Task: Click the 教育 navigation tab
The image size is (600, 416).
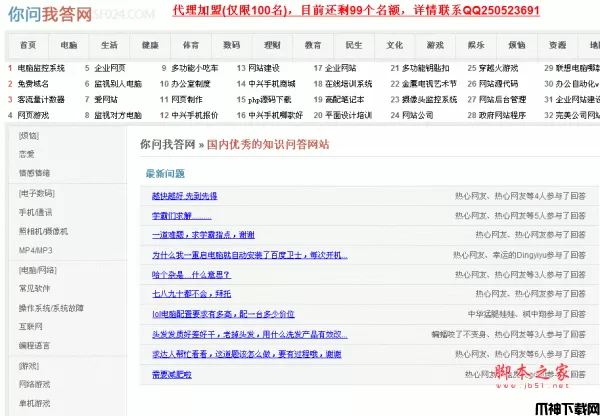Action: click(x=313, y=45)
